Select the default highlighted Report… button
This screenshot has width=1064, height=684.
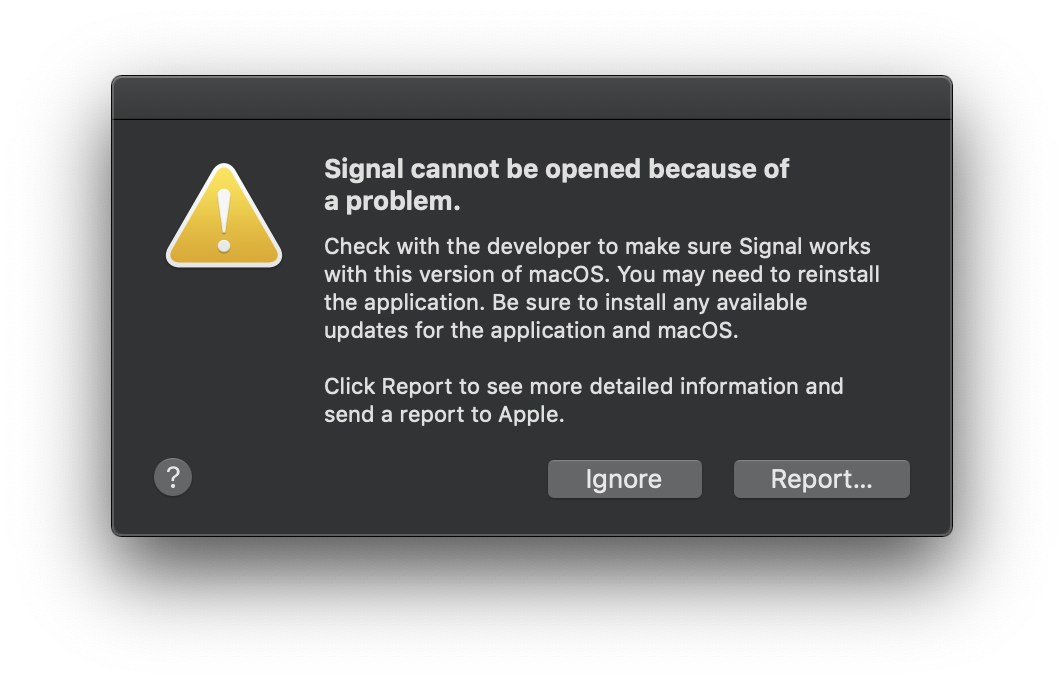821,478
